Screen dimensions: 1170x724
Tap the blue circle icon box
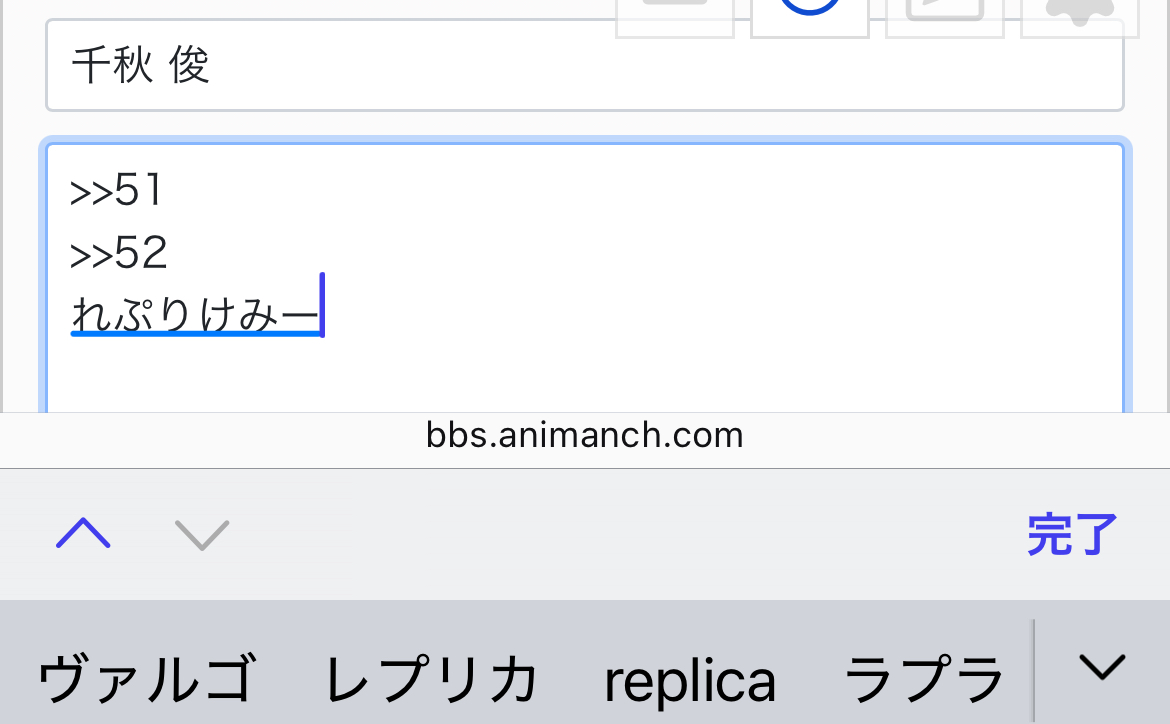coord(810,16)
